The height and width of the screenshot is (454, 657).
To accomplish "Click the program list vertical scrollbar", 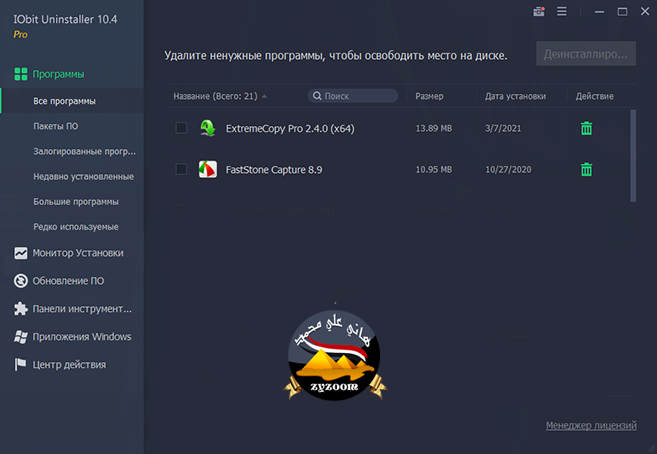I will [x=633, y=156].
